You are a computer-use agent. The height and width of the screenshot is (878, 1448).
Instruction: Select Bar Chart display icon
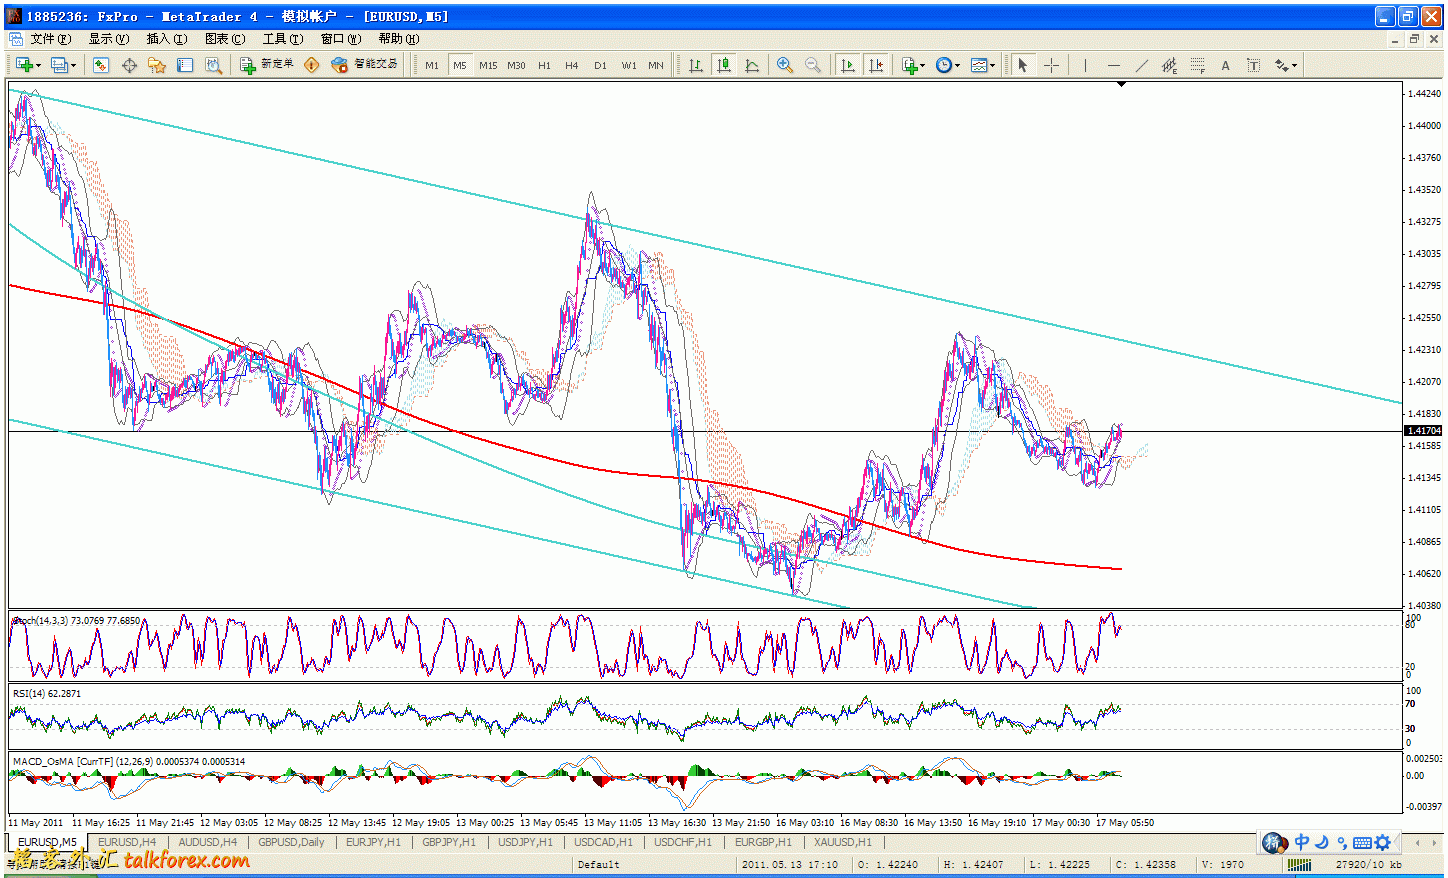(x=696, y=65)
